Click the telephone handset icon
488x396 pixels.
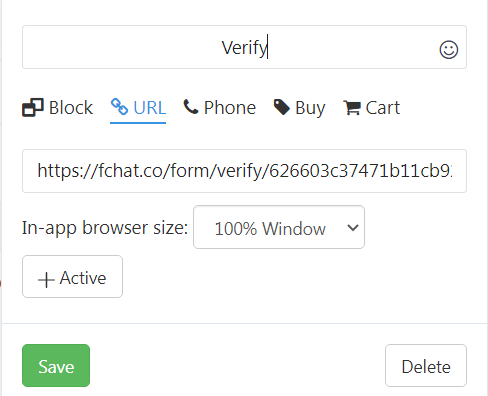coord(191,107)
